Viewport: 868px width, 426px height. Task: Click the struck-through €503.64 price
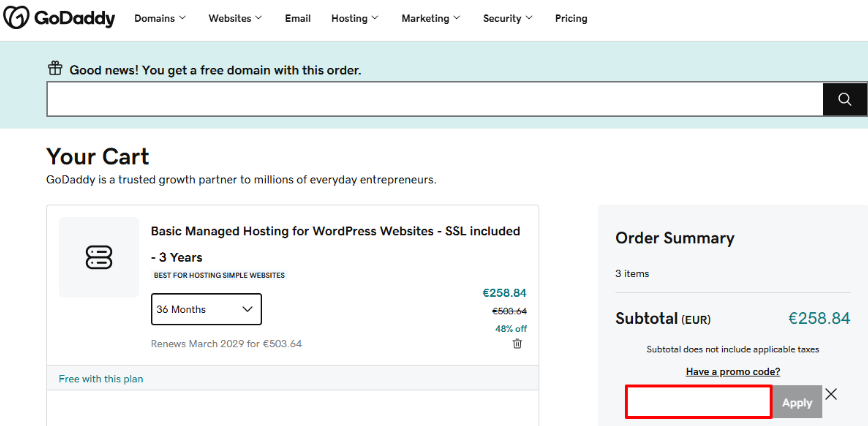509,311
